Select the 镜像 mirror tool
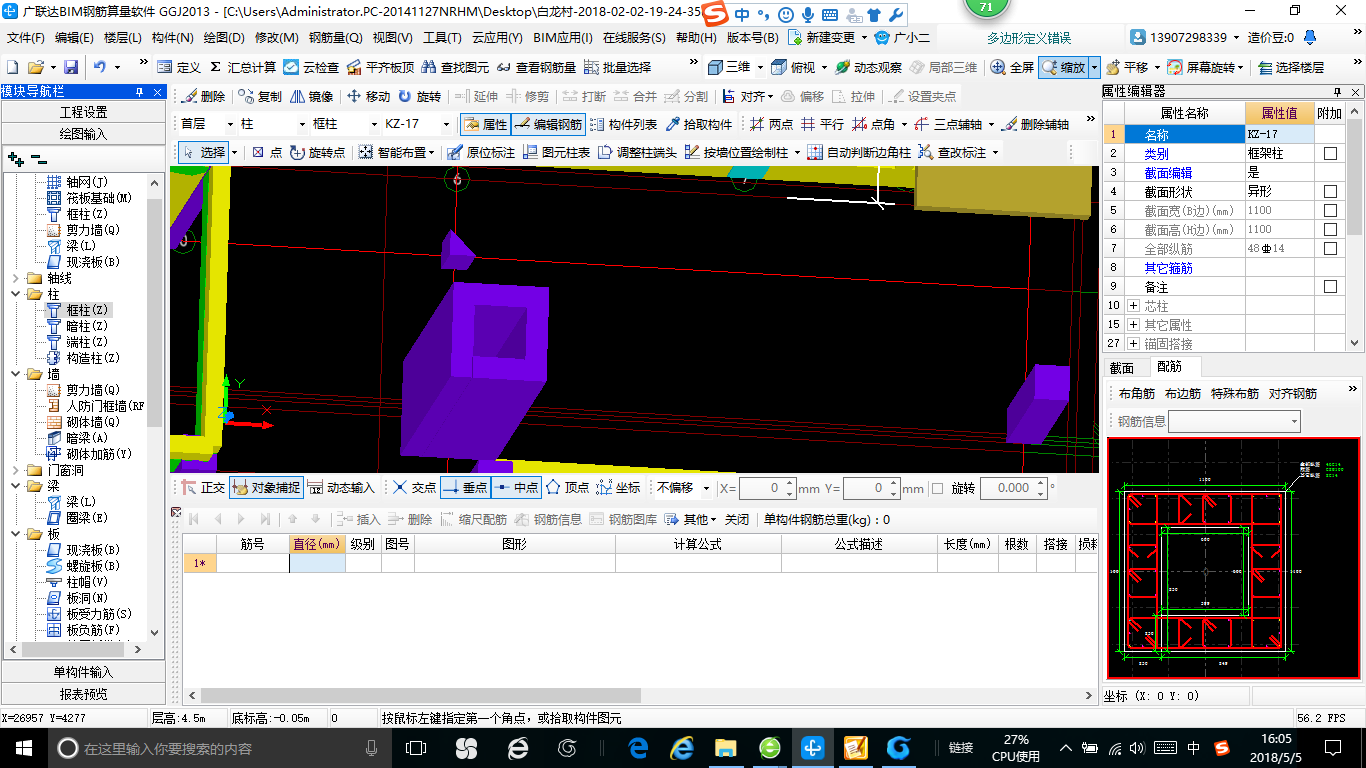The image size is (1366, 768). [x=311, y=96]
